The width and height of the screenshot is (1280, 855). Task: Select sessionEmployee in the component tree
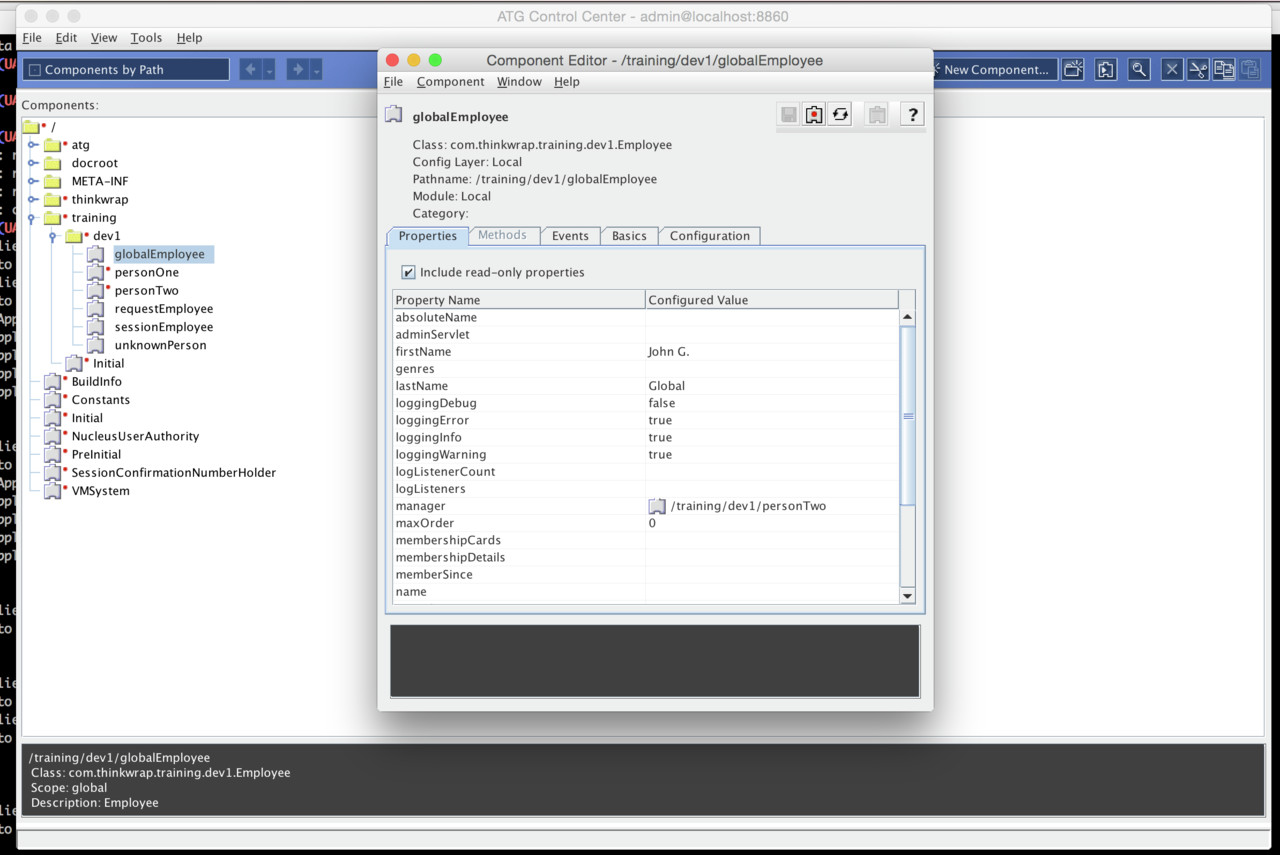click(x=163, y=327)
